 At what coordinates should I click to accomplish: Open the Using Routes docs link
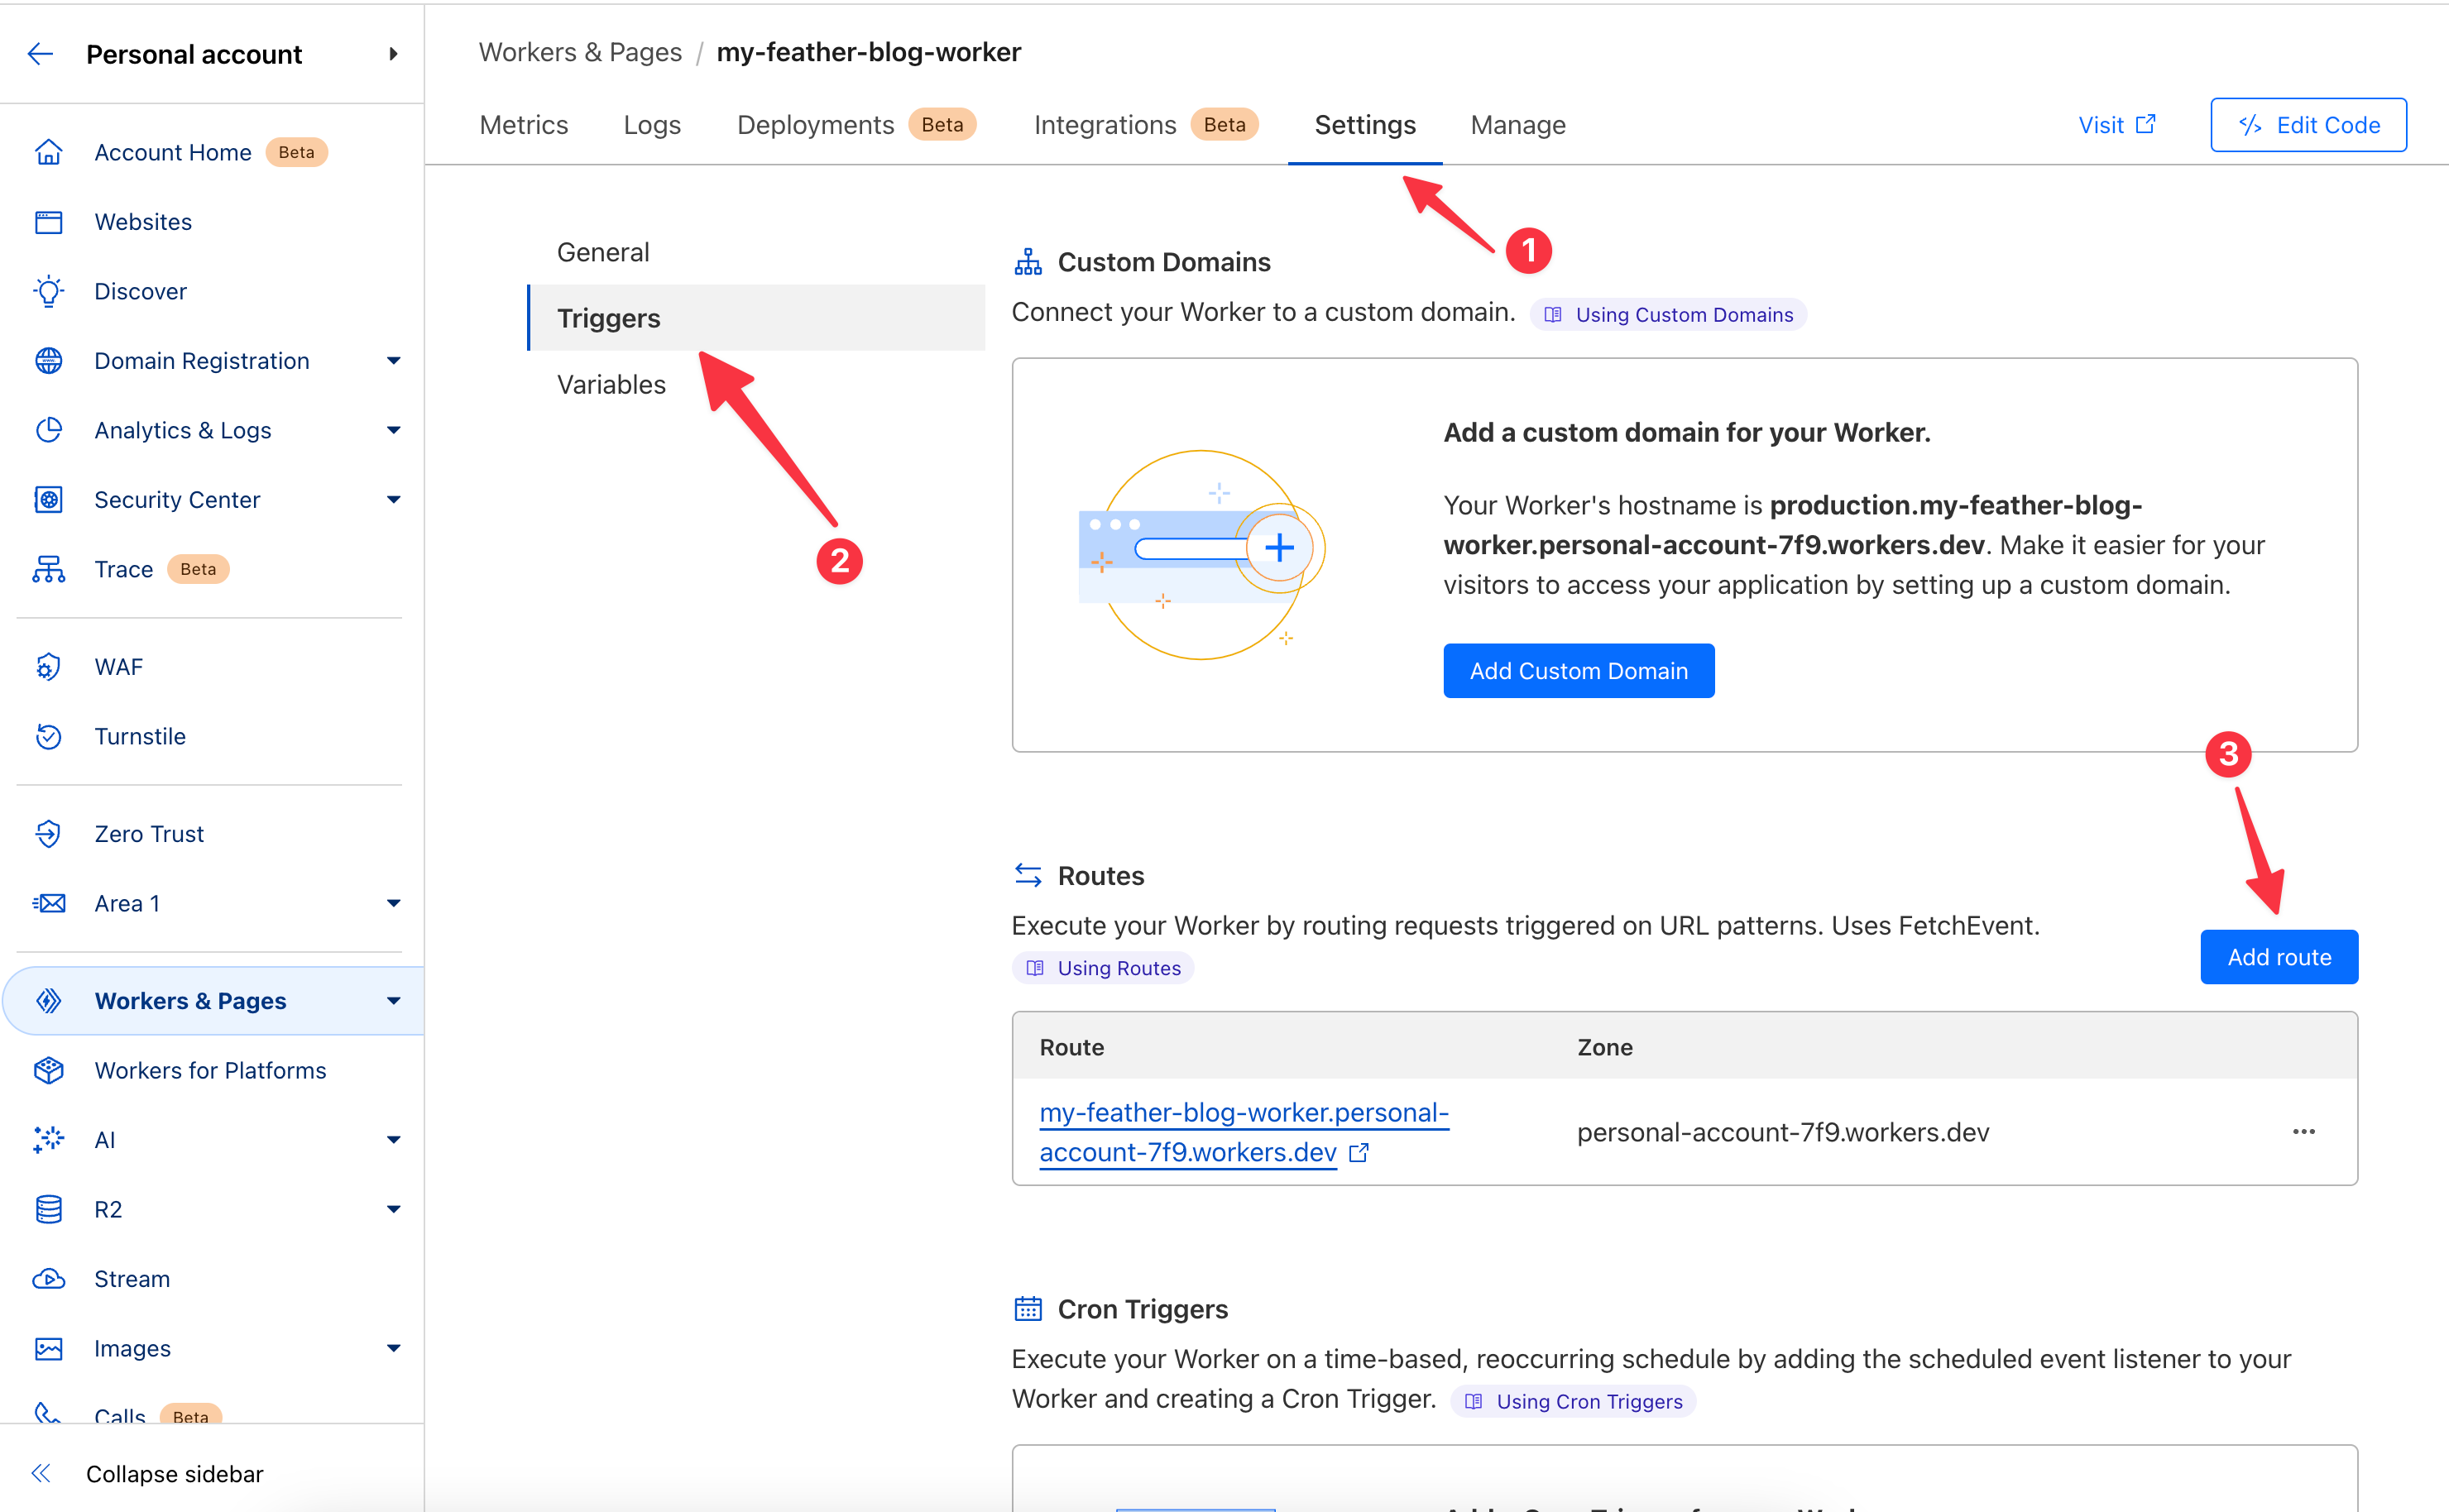(x=1103, y=968)
